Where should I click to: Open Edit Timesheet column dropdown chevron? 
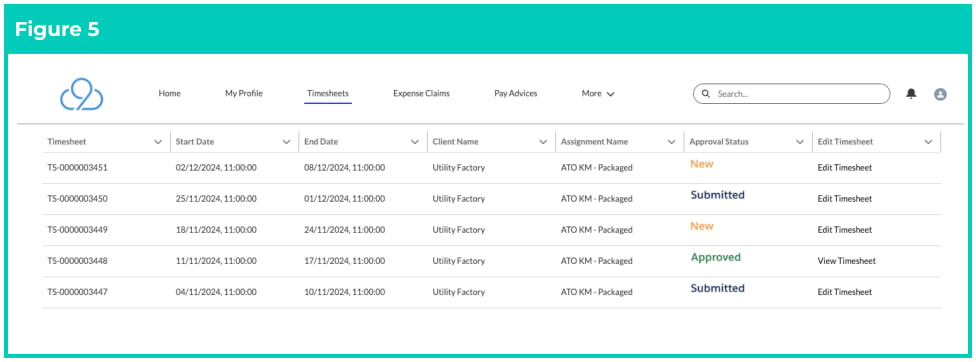tap(928, 142)
